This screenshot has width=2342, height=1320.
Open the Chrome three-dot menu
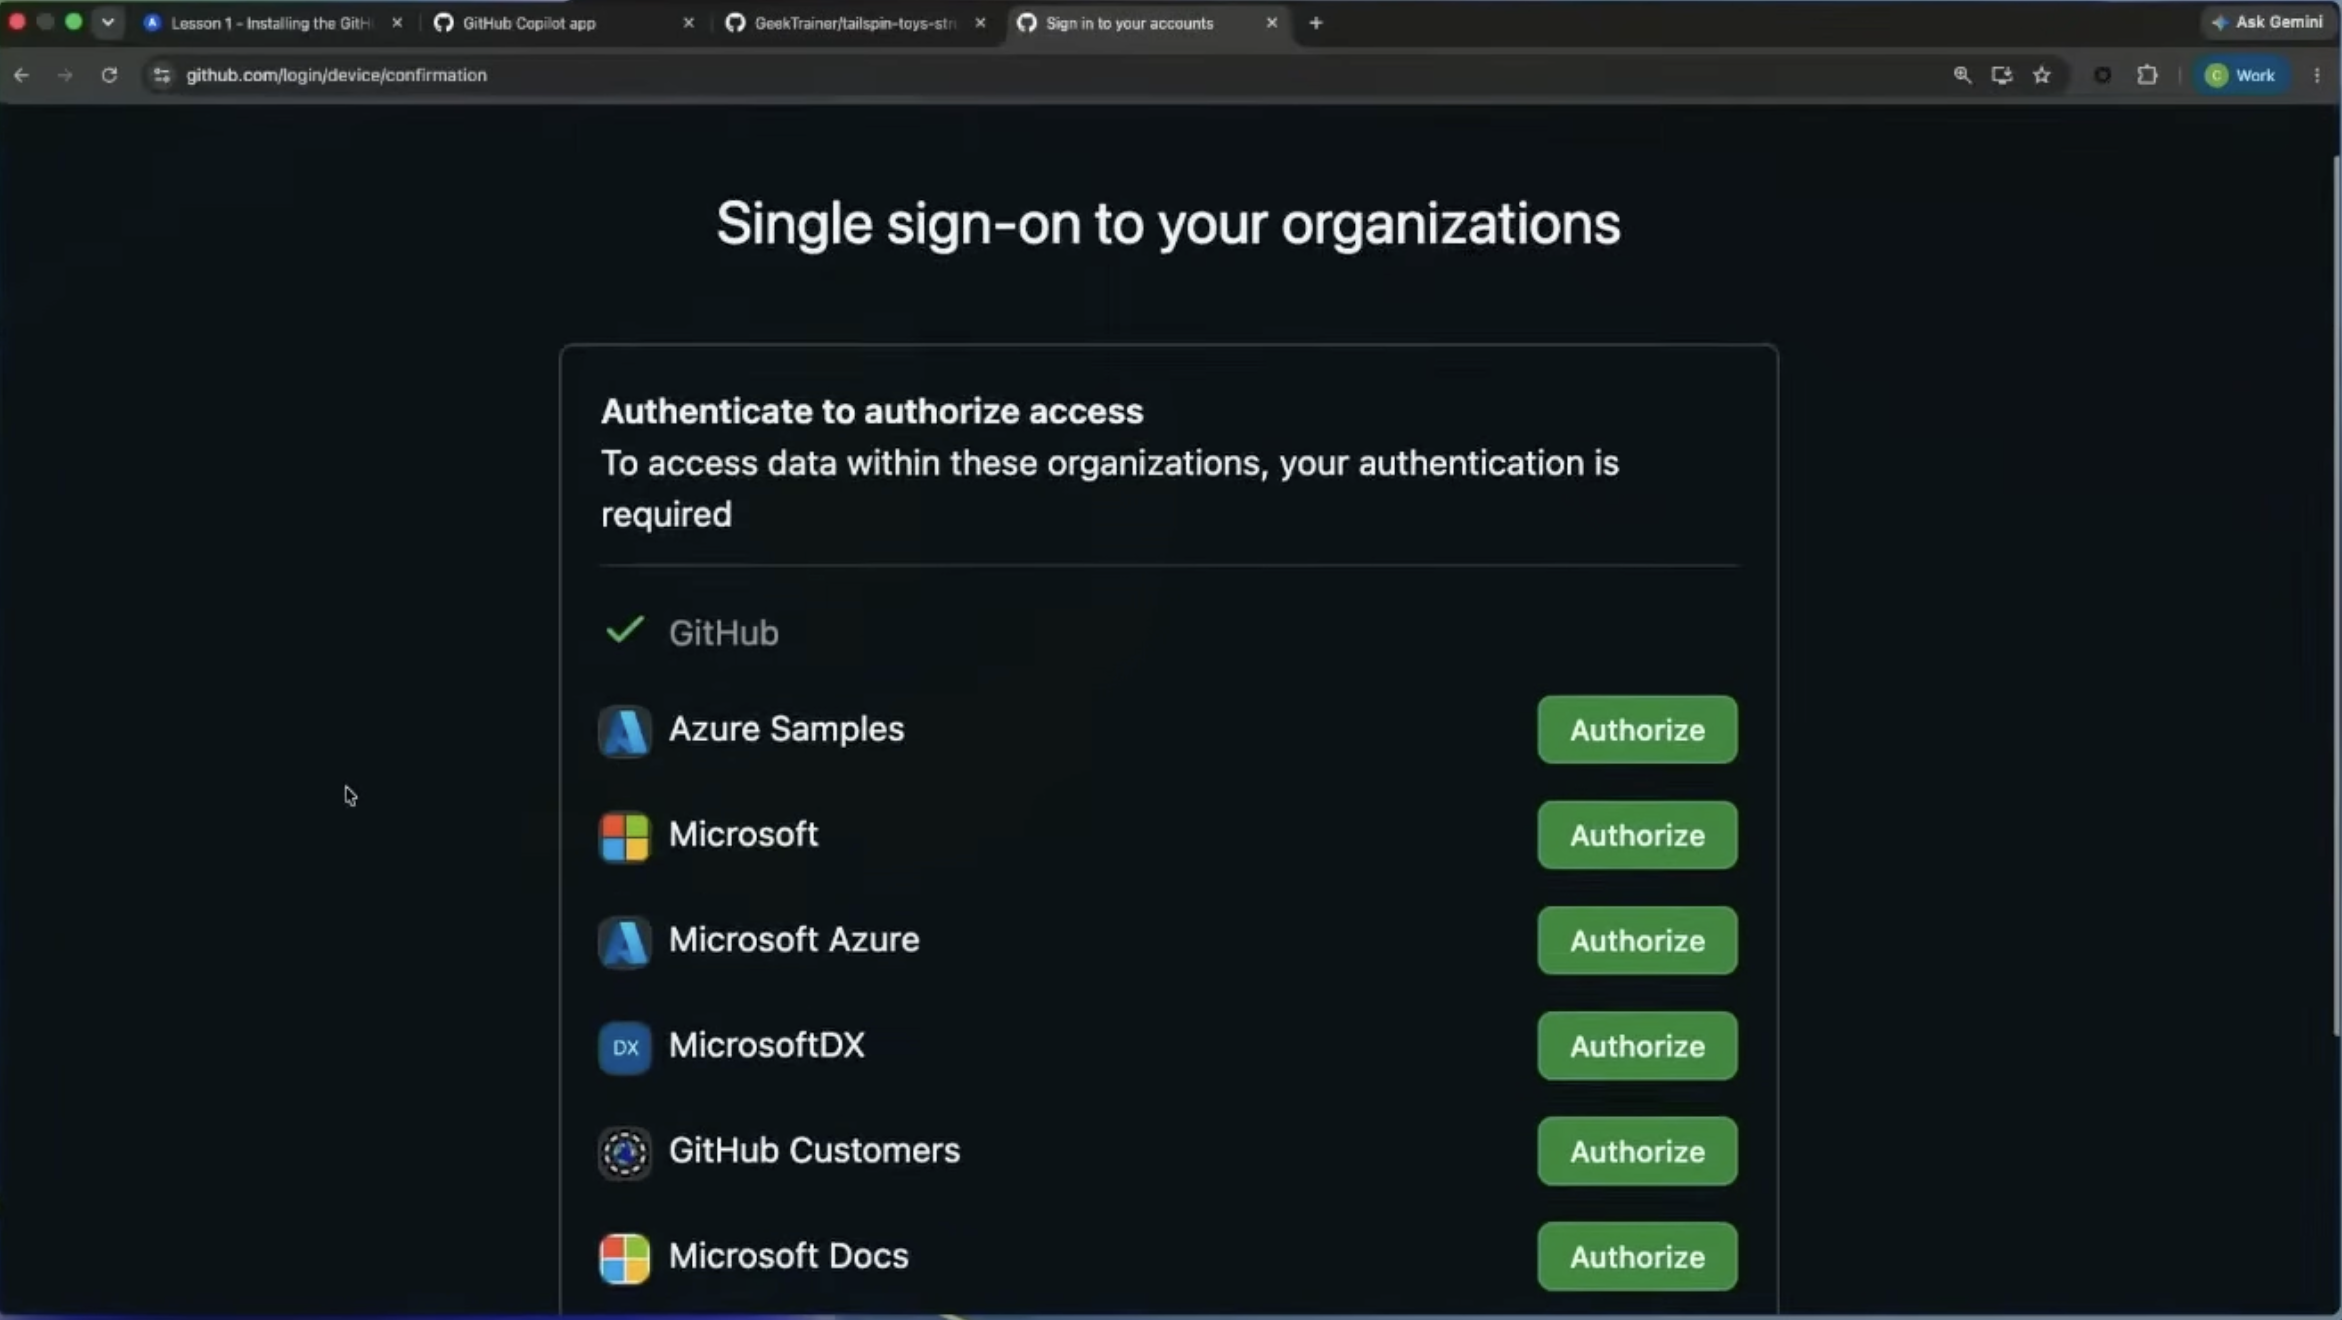(x=2317, y=75)
